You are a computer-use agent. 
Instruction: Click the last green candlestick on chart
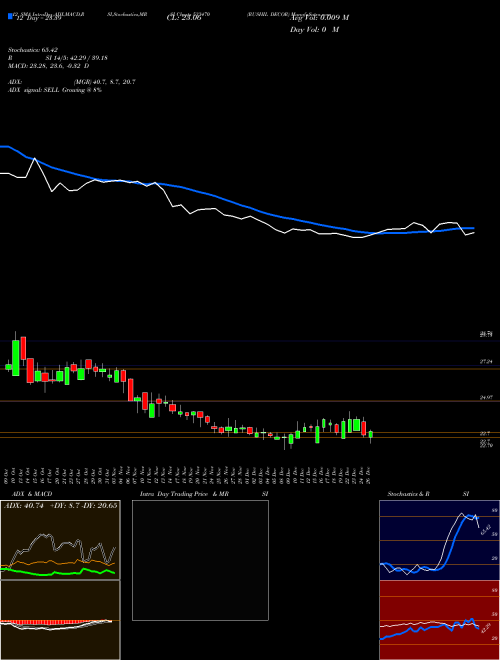tap(370, 434)
